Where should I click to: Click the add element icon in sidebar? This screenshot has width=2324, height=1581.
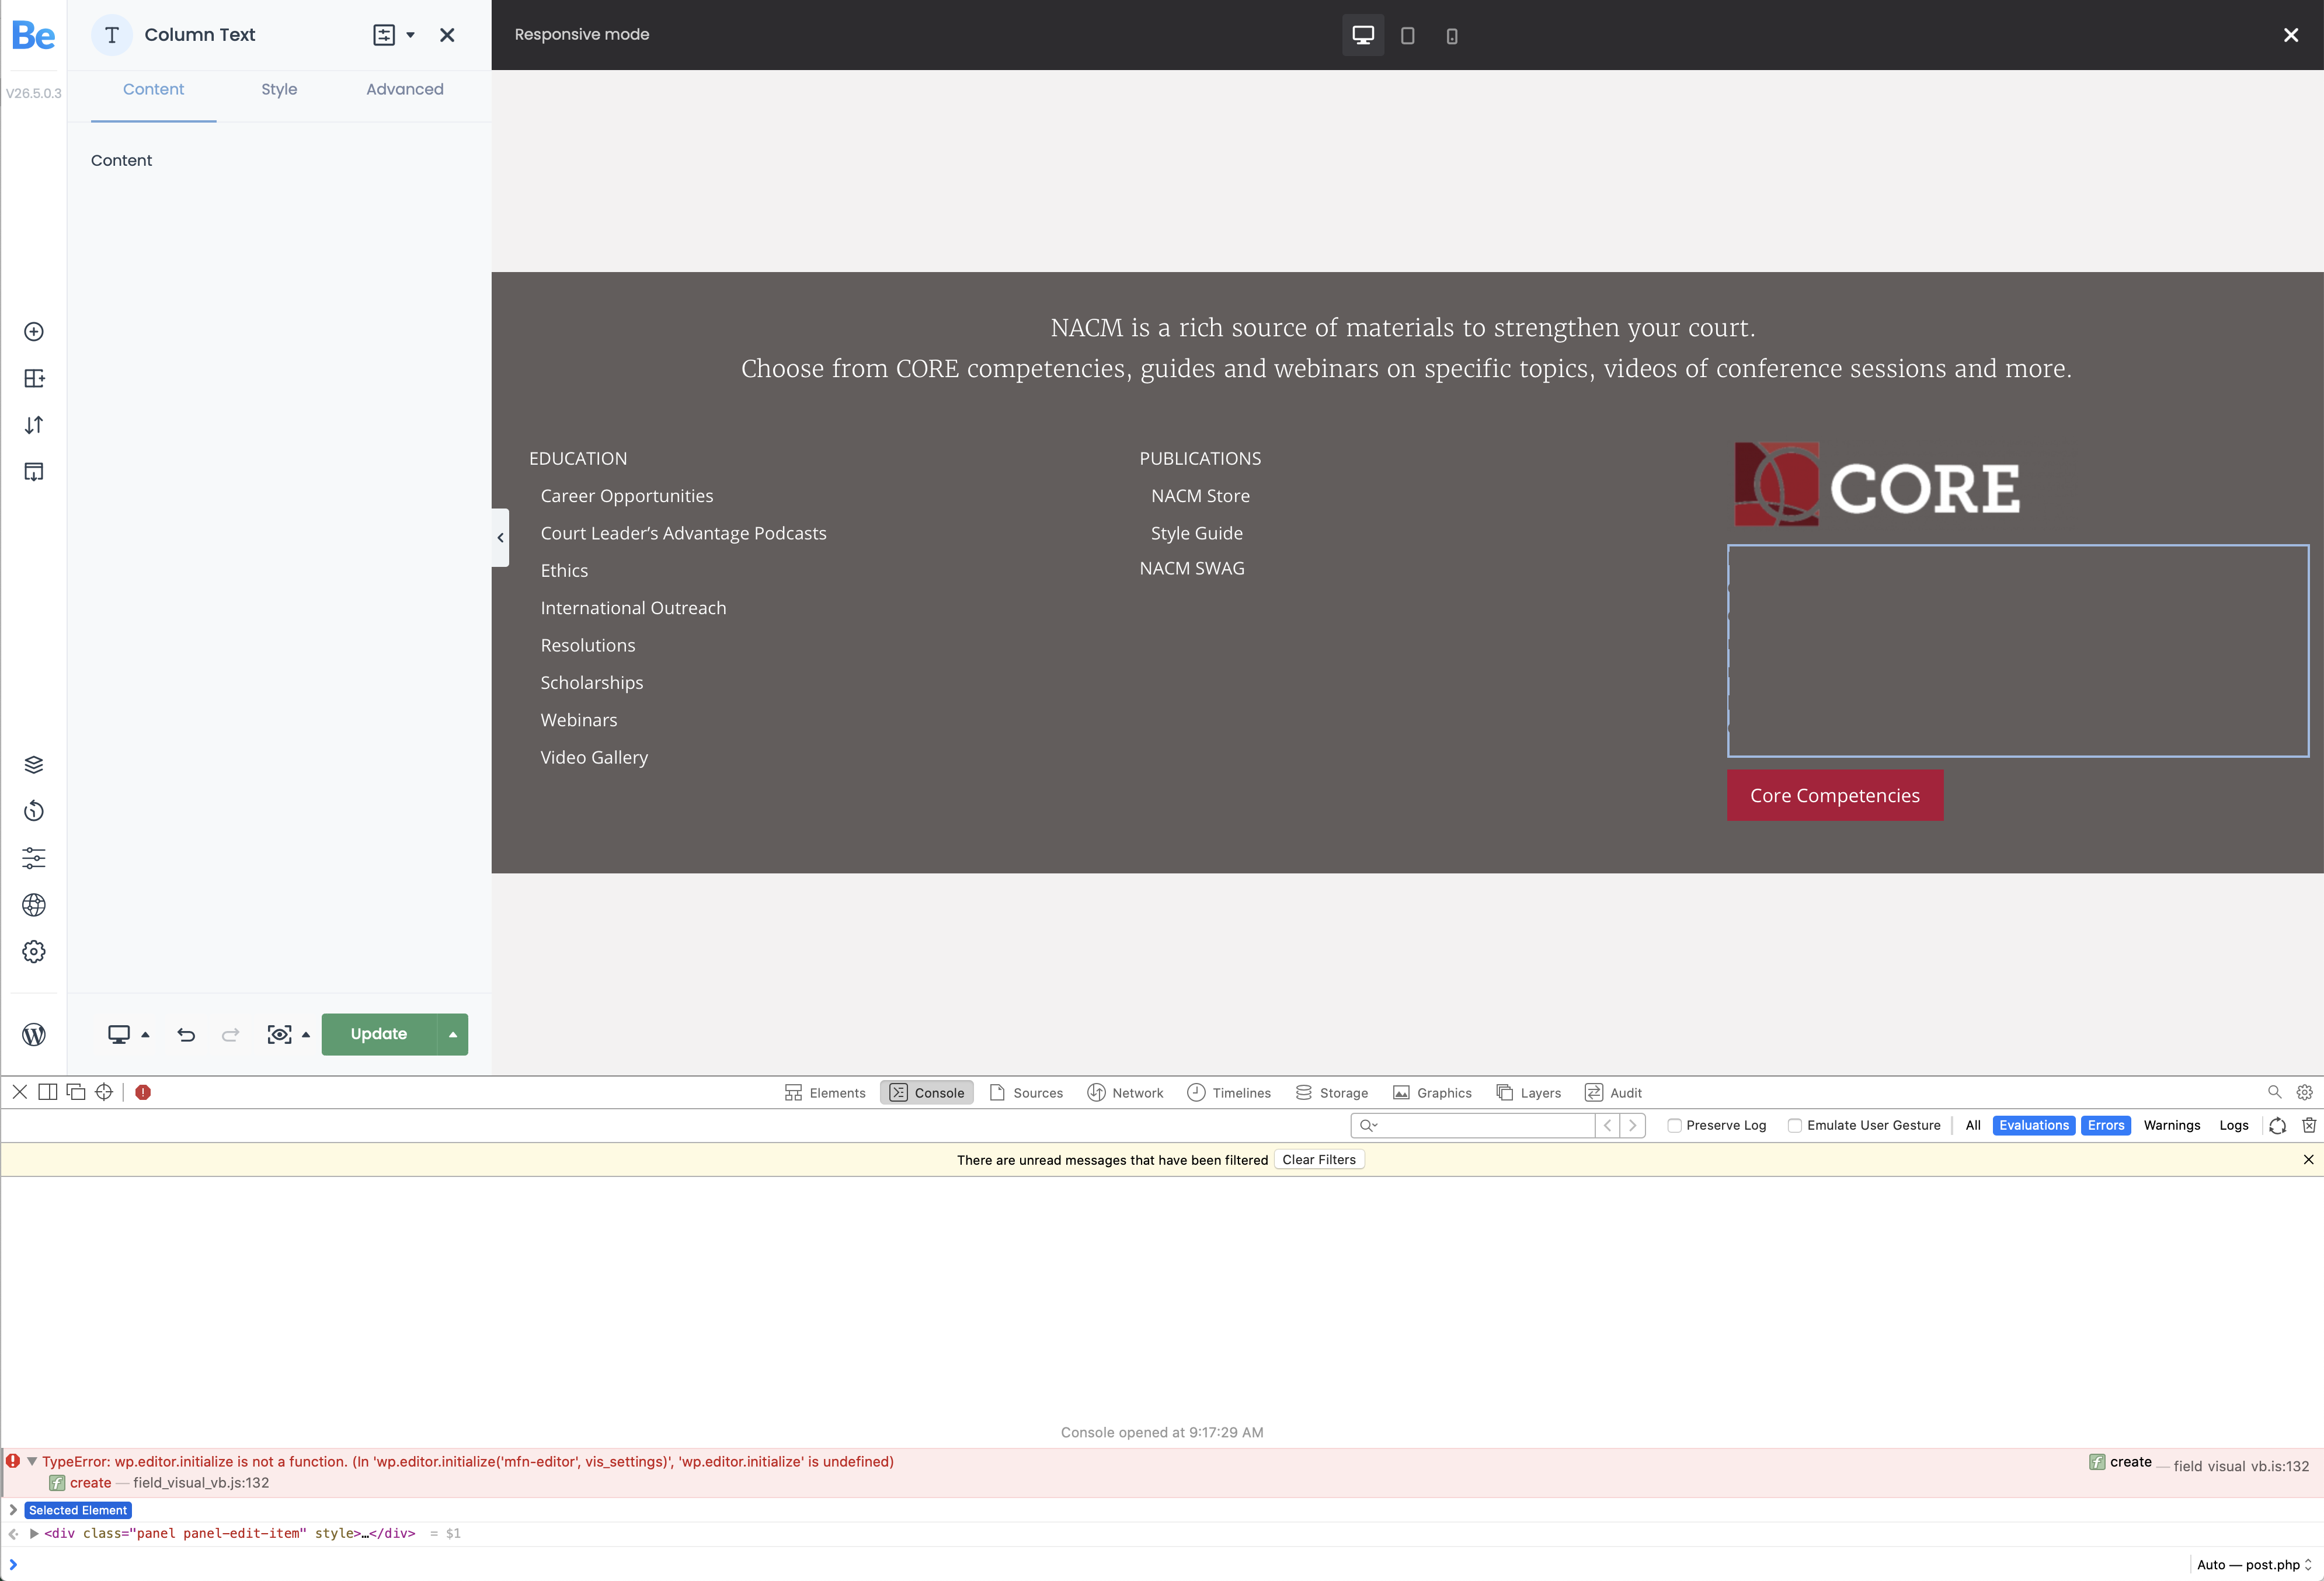pyautogui.click(x=33, y=332)
